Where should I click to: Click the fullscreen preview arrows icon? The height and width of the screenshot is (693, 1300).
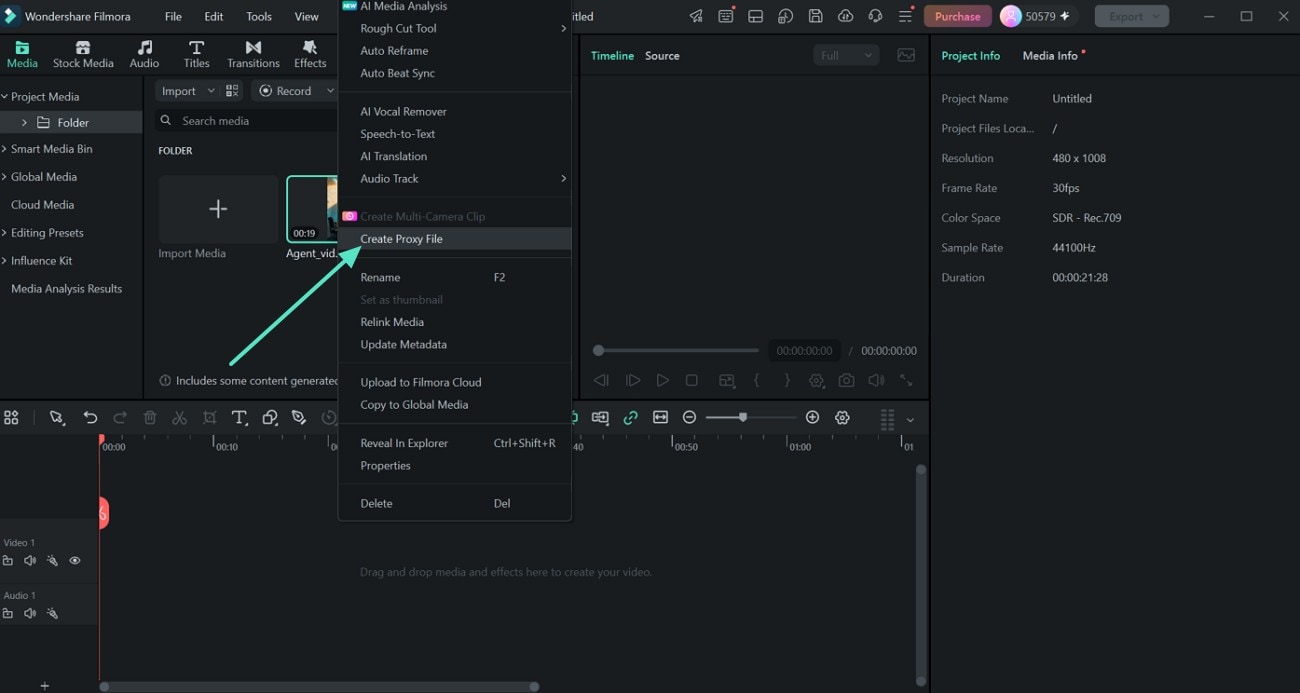pyautogui.click(x=906, y=381)
